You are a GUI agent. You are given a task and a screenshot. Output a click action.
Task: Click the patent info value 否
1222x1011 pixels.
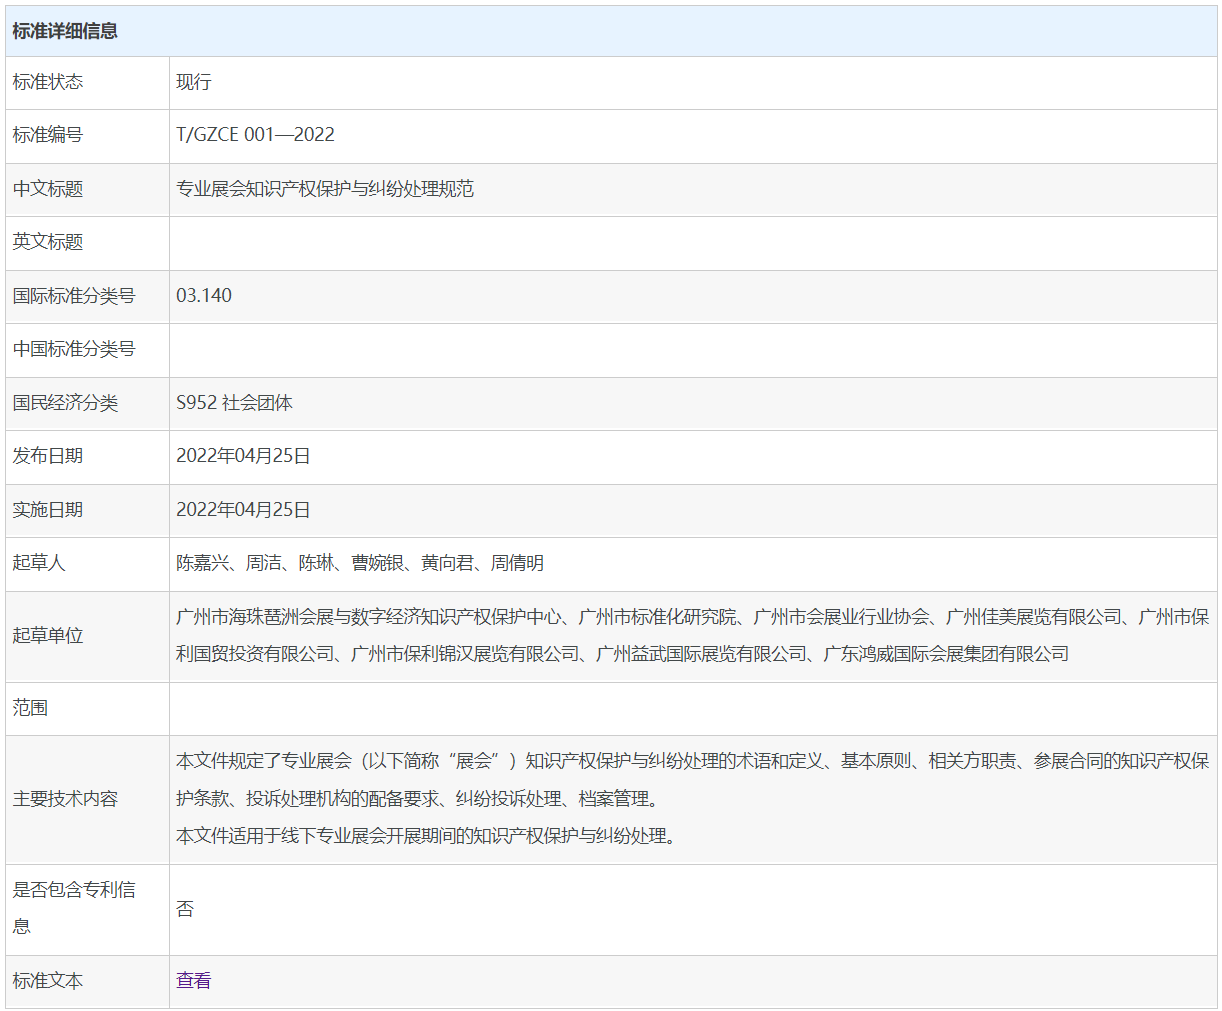coord(185,909)
